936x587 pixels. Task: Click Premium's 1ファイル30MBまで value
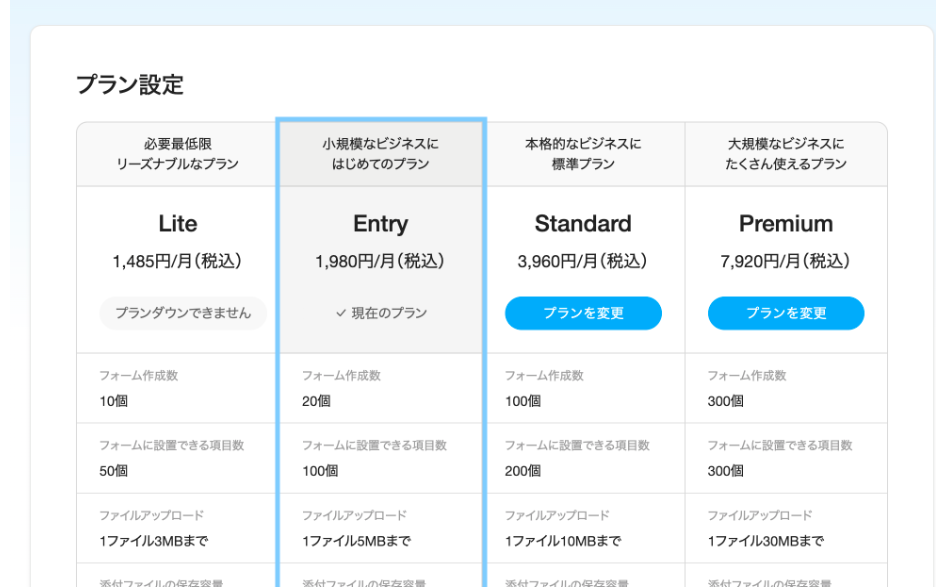point(766,541)
